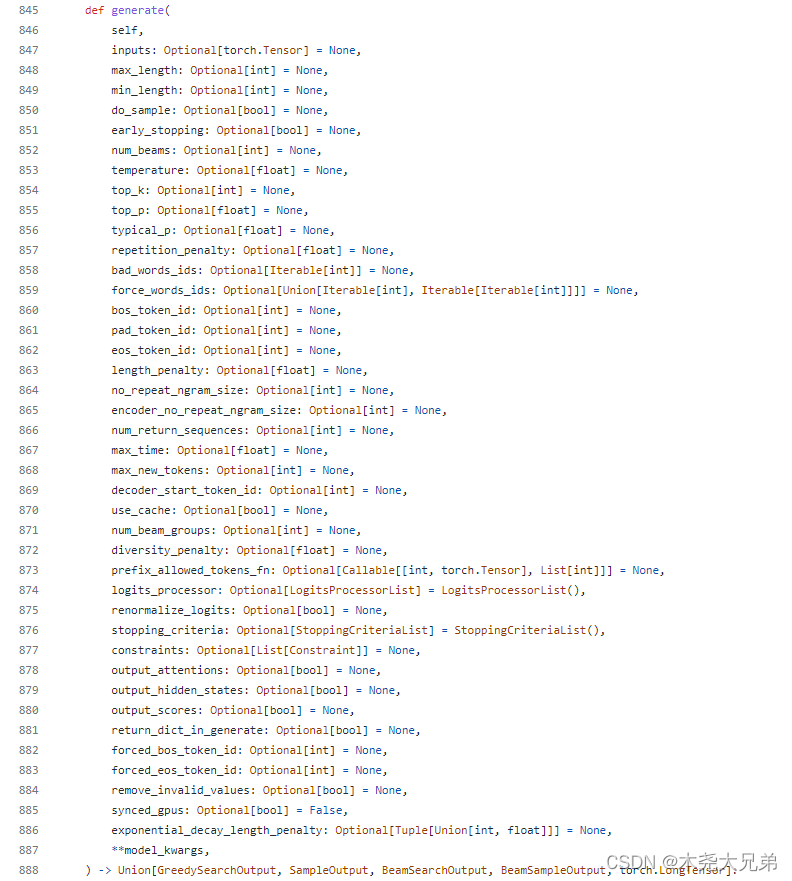Image resolution: width=792 pixels, height=881 pixels.
Task: Click 'StoppingCriteriaList()' default value
Action: (527, 630)
